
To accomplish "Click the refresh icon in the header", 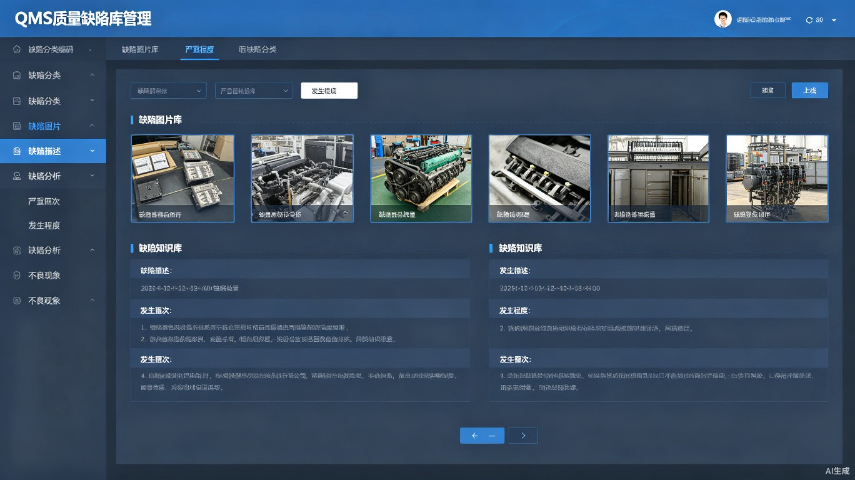I will click(809, 20).
